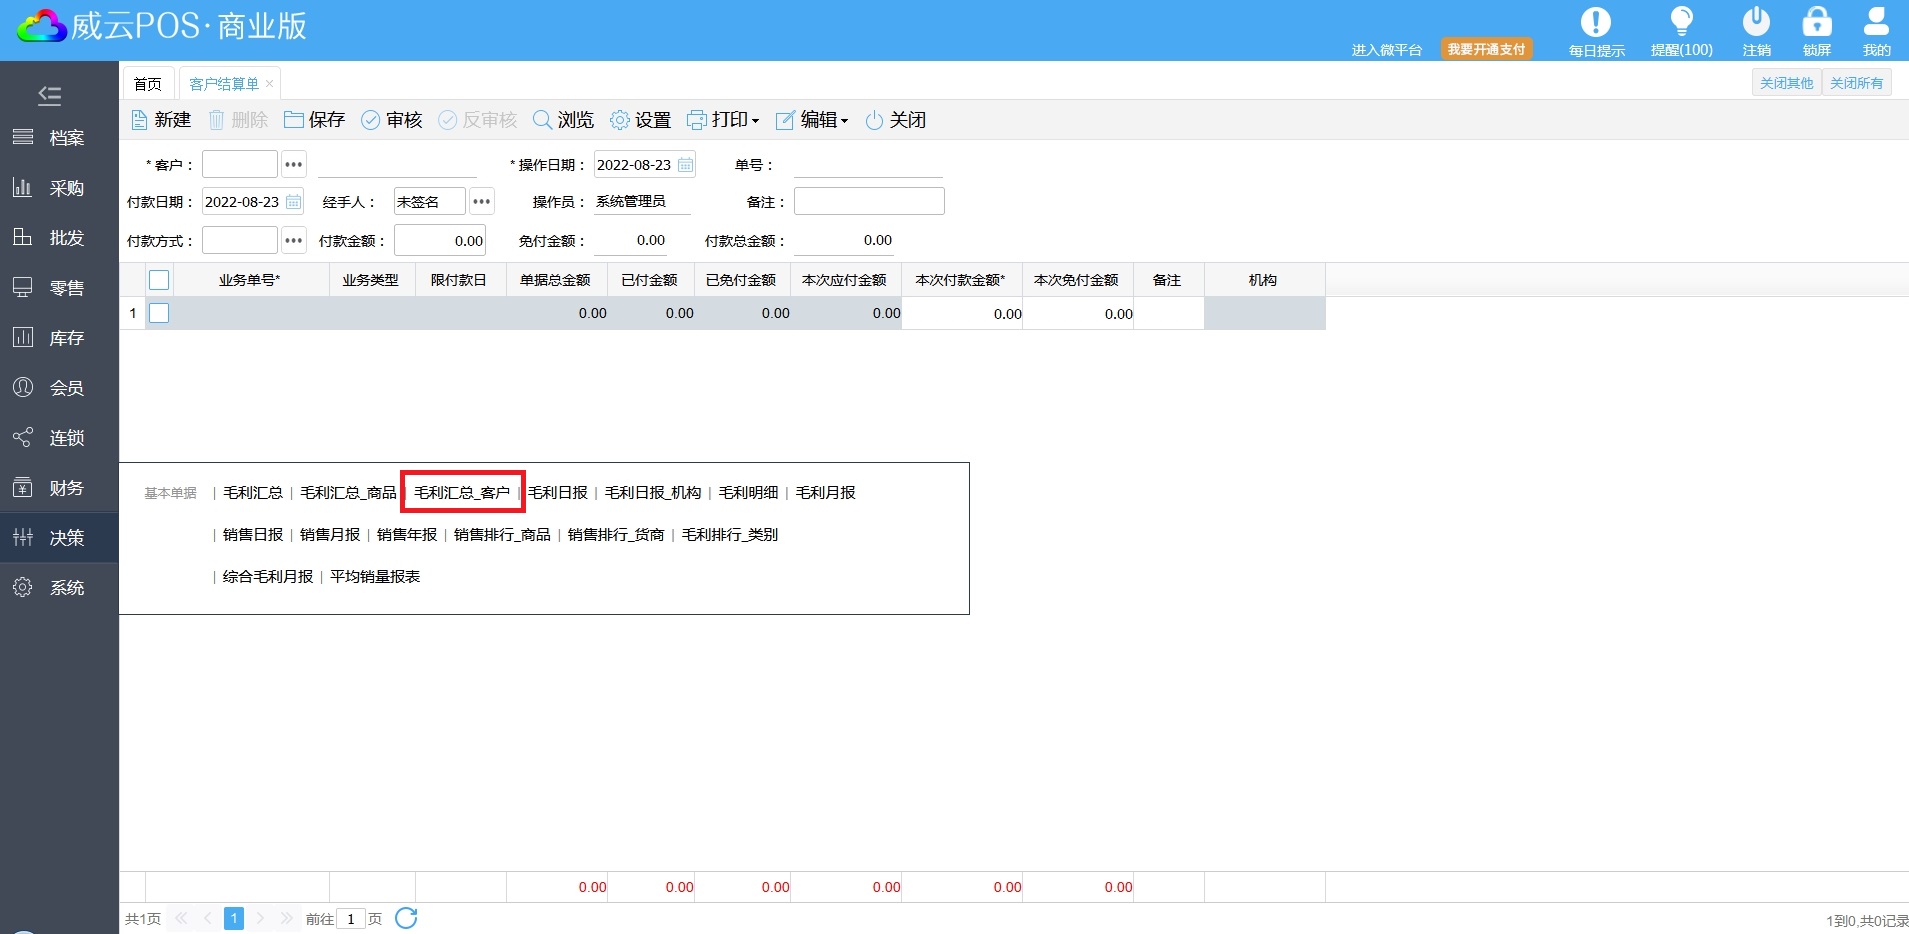Click the 每日提示 alert icon
Viewport: 1909px width, 934px height.
(1595, 22)
